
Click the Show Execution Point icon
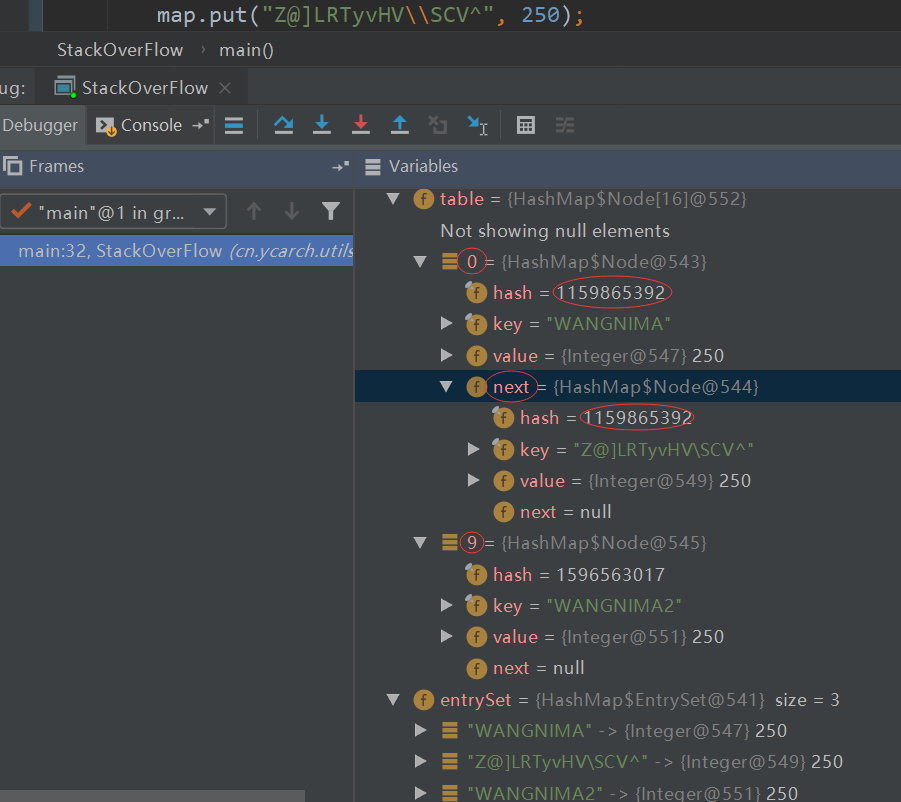click(x=233, y=125)
